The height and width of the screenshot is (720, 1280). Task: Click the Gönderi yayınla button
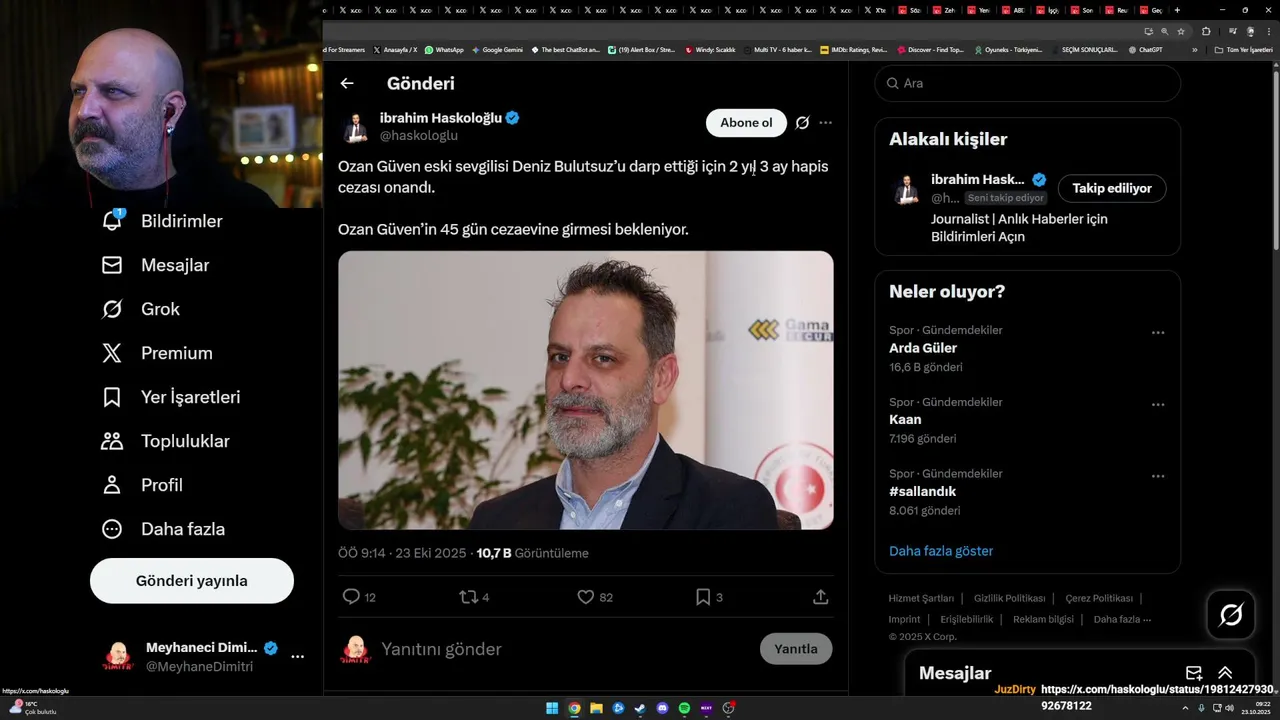click(x=192, y=581)
